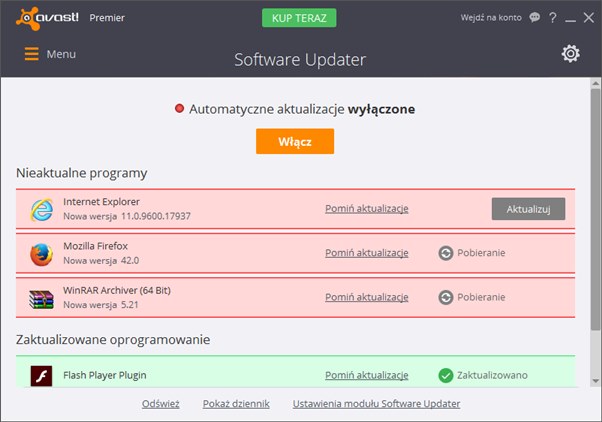
Task: Open the hamburger Menu icon
Action: click(x=31, y=54)
